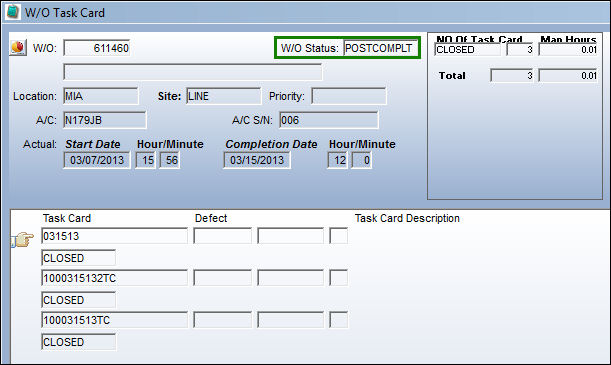Click the W/O Task Card window icon

tap(13, 12)
